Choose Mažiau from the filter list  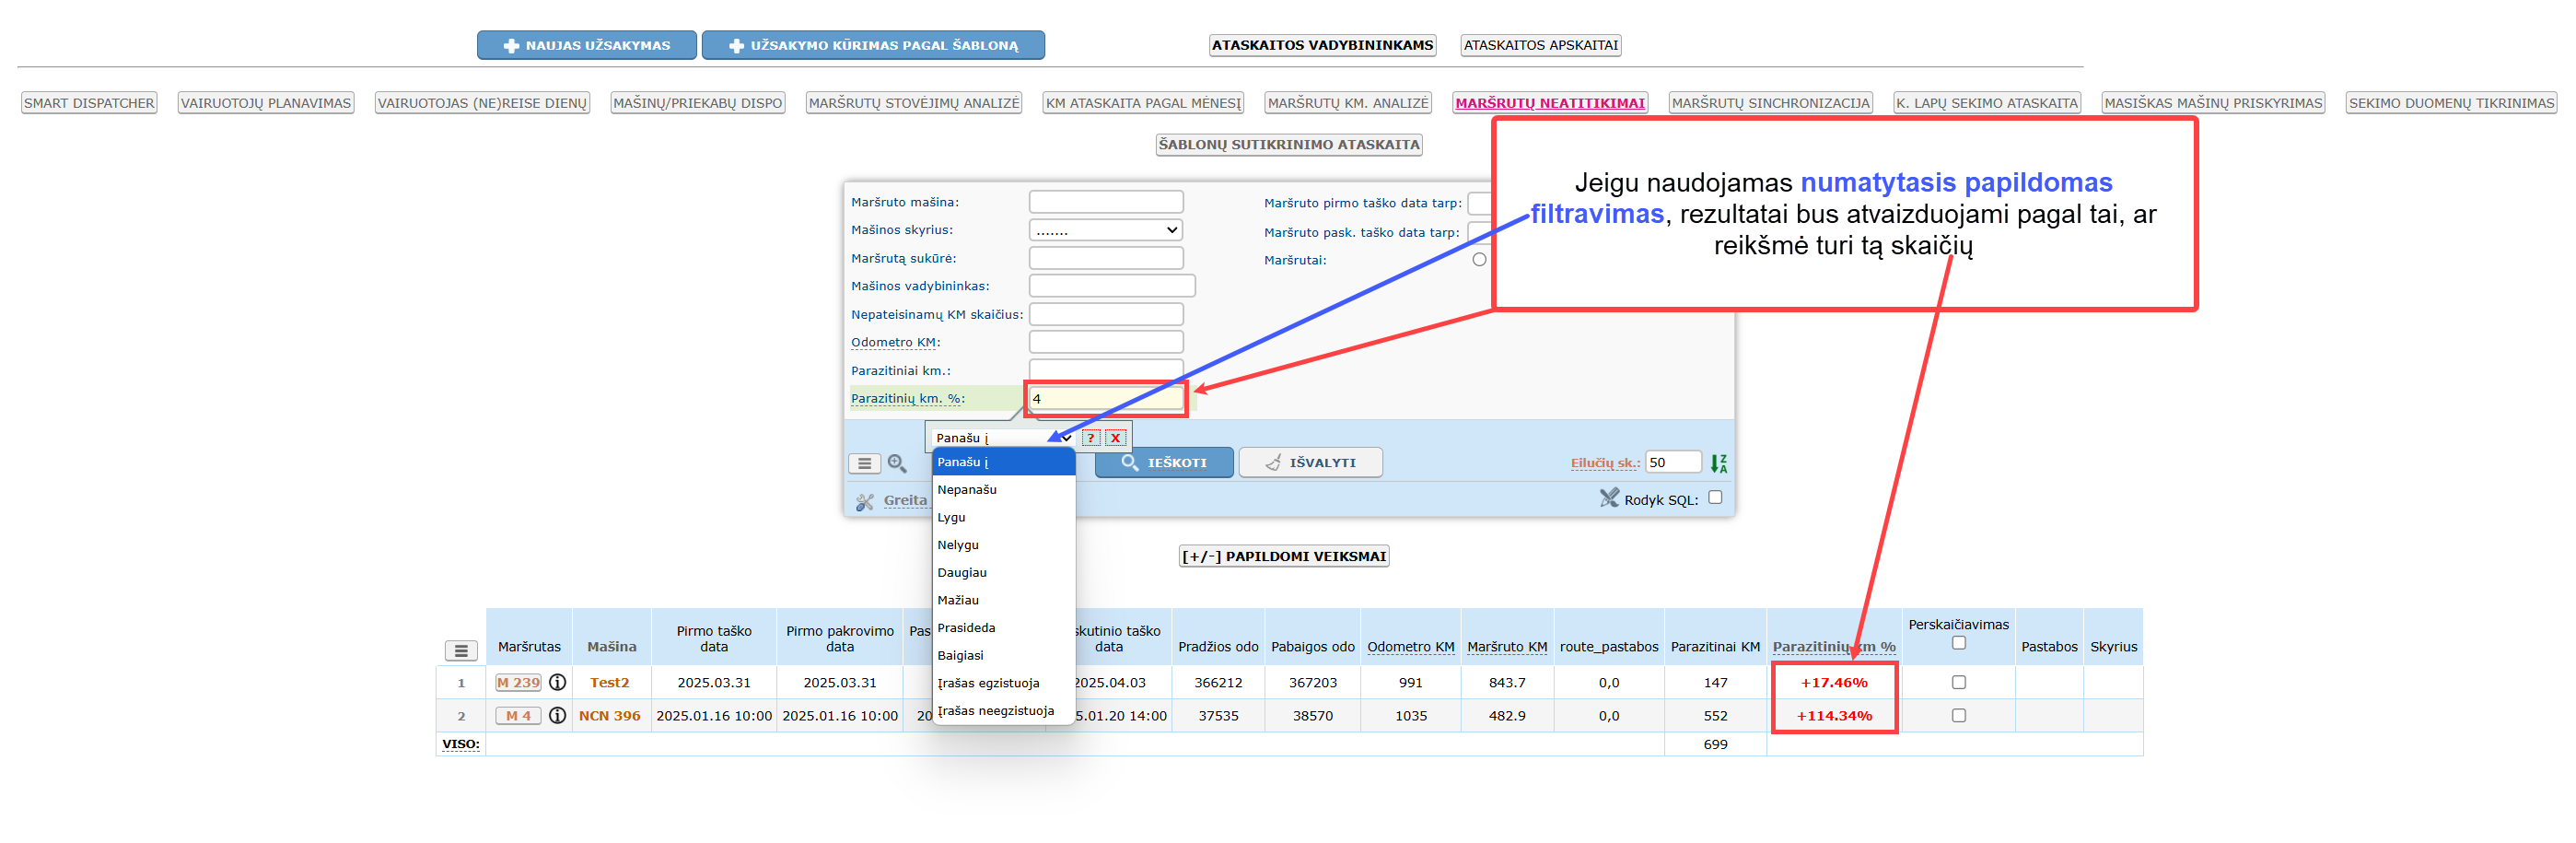pos(1003,601)
